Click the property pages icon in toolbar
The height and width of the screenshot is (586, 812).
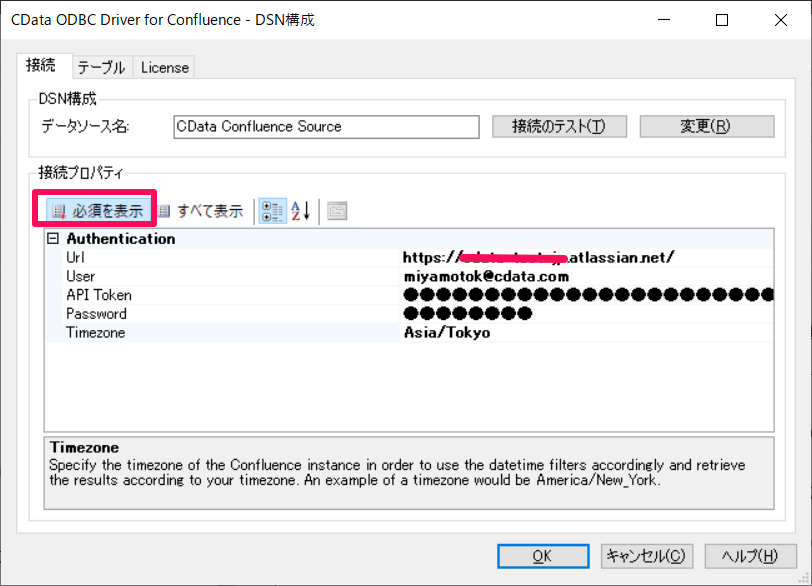[337, 211]
